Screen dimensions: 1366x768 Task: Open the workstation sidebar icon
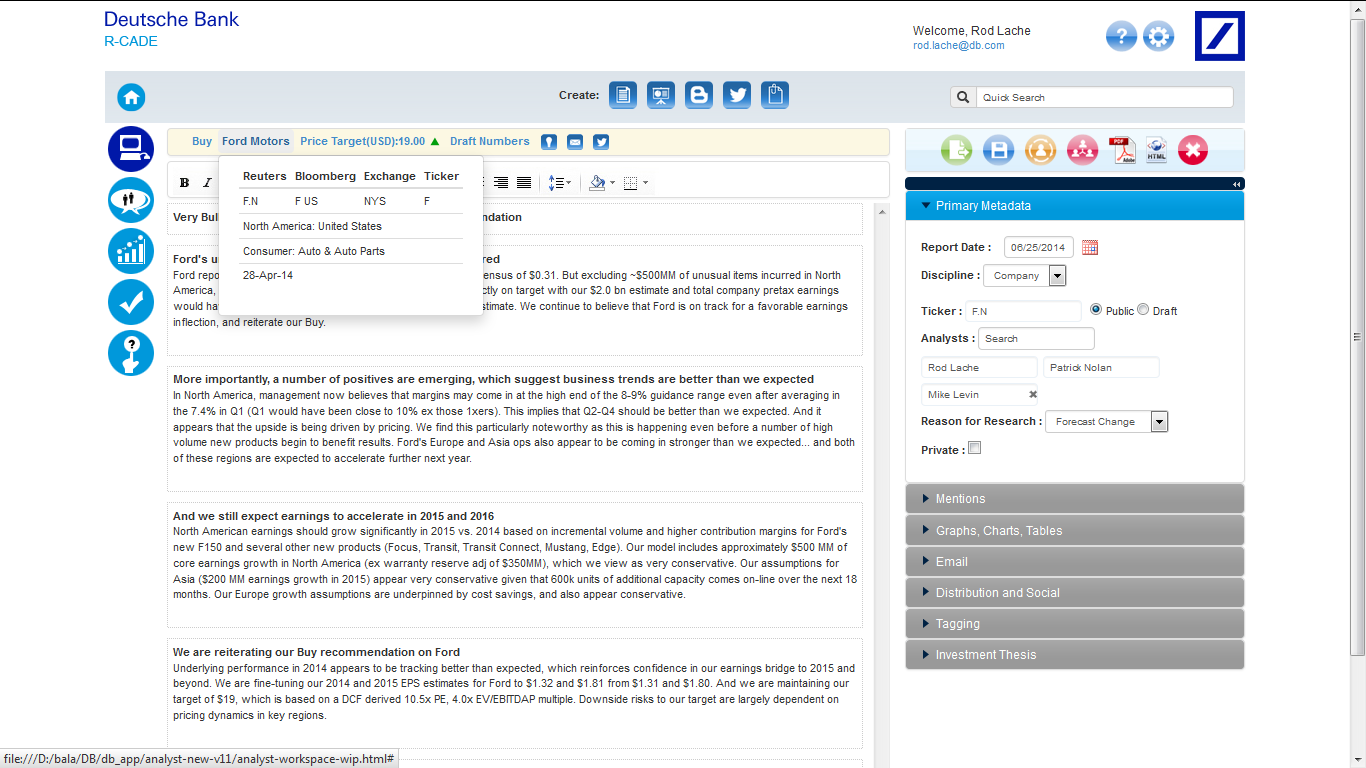(x=131, y=149)
